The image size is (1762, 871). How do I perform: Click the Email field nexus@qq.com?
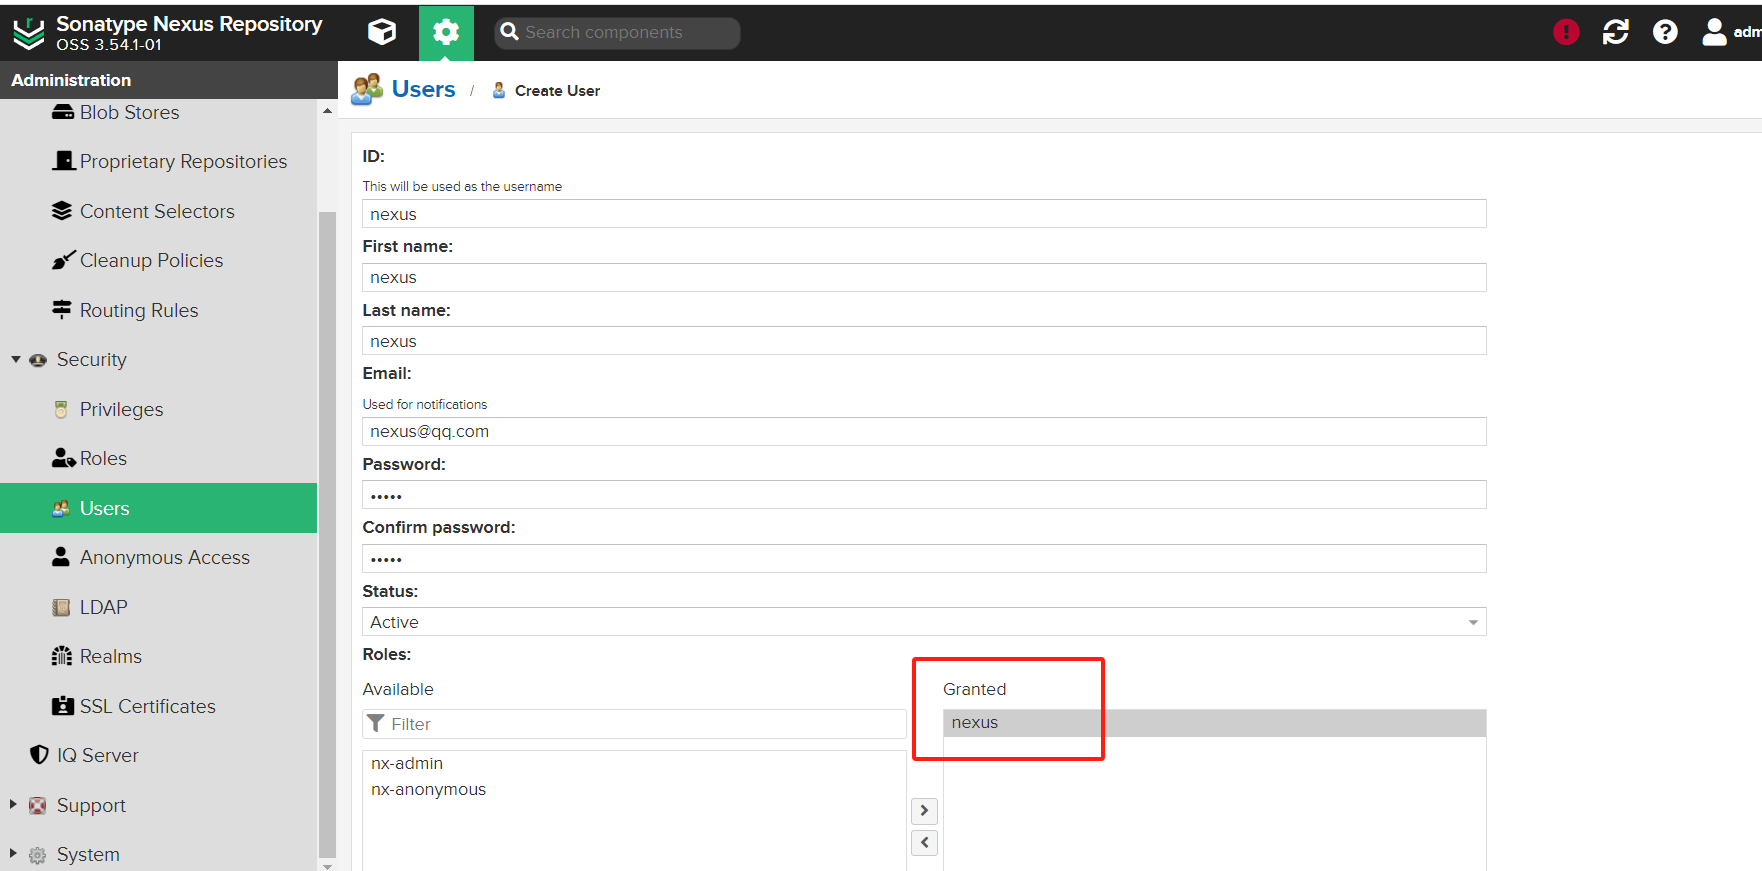click(x=924, y=431)
